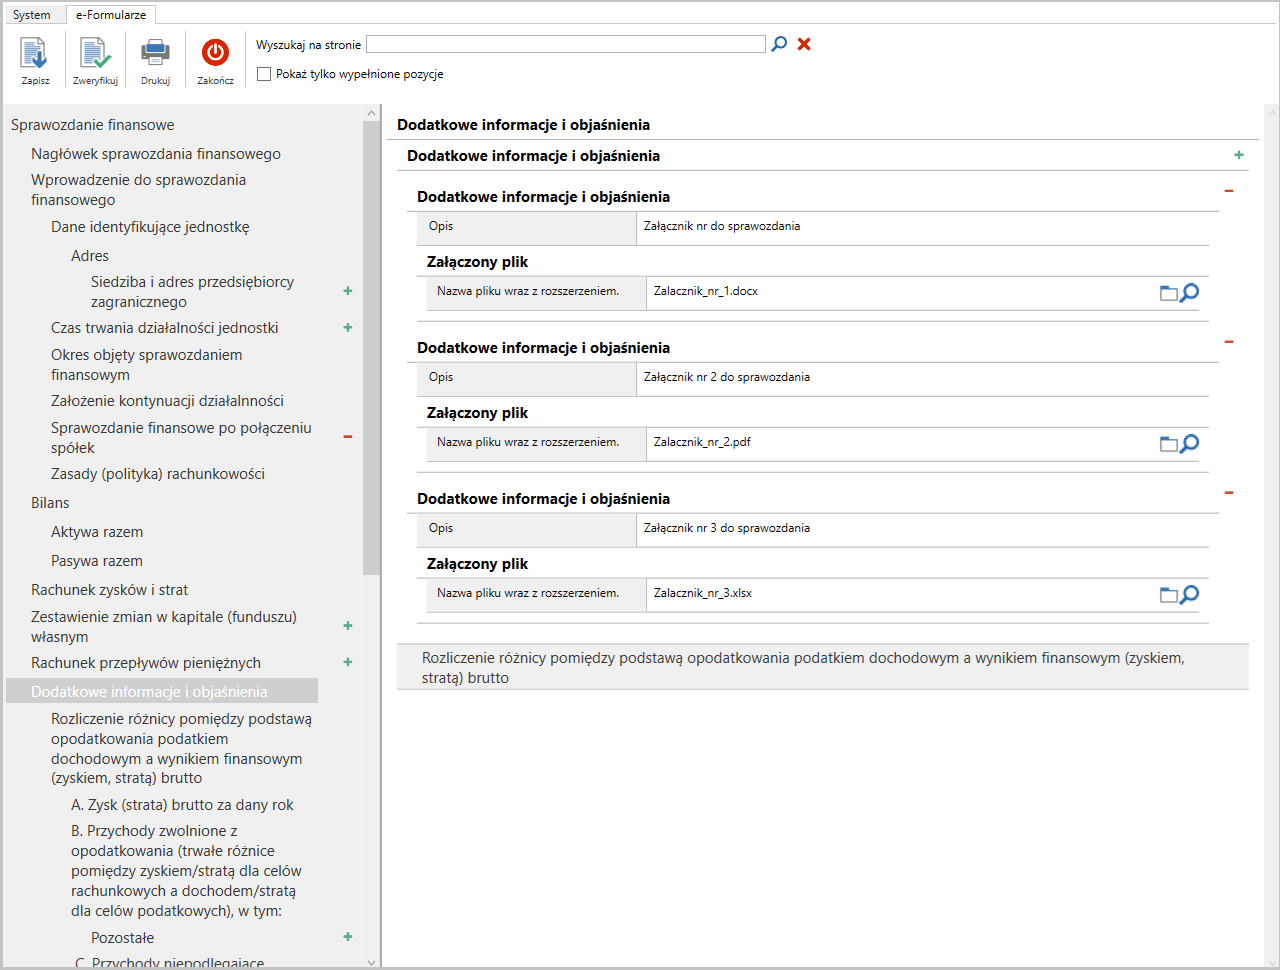Expand Zestawienie zmian w kapitale własnym
The width and height of the screenshot is (1280, 970).
coord(347,625)
